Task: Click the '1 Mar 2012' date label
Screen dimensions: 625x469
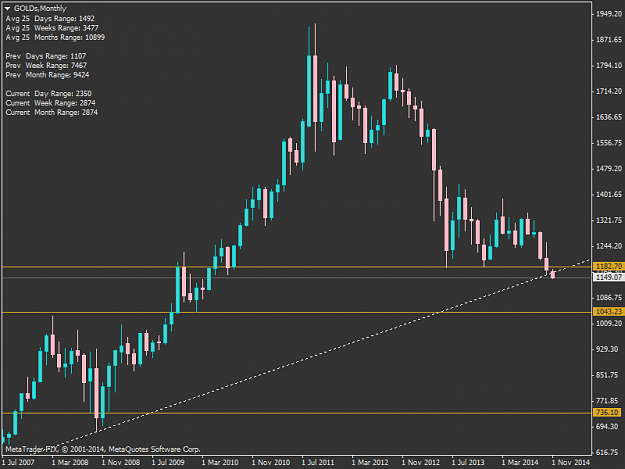Action: pos(370,462)
